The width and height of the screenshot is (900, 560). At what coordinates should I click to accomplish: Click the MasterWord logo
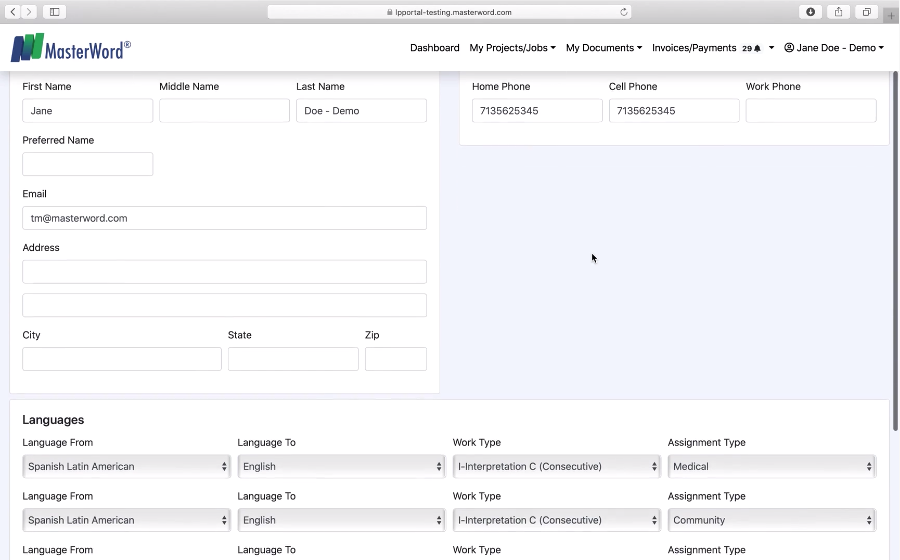70,48
